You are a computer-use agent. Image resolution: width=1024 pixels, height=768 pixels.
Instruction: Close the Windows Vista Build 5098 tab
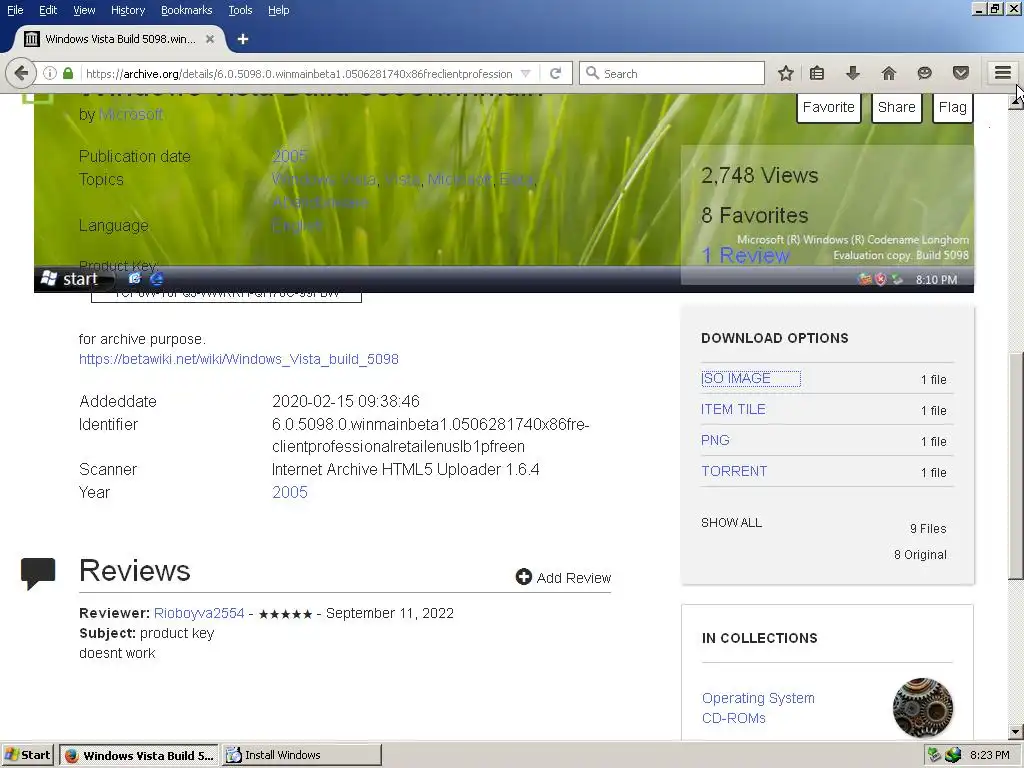coord(210,39)
